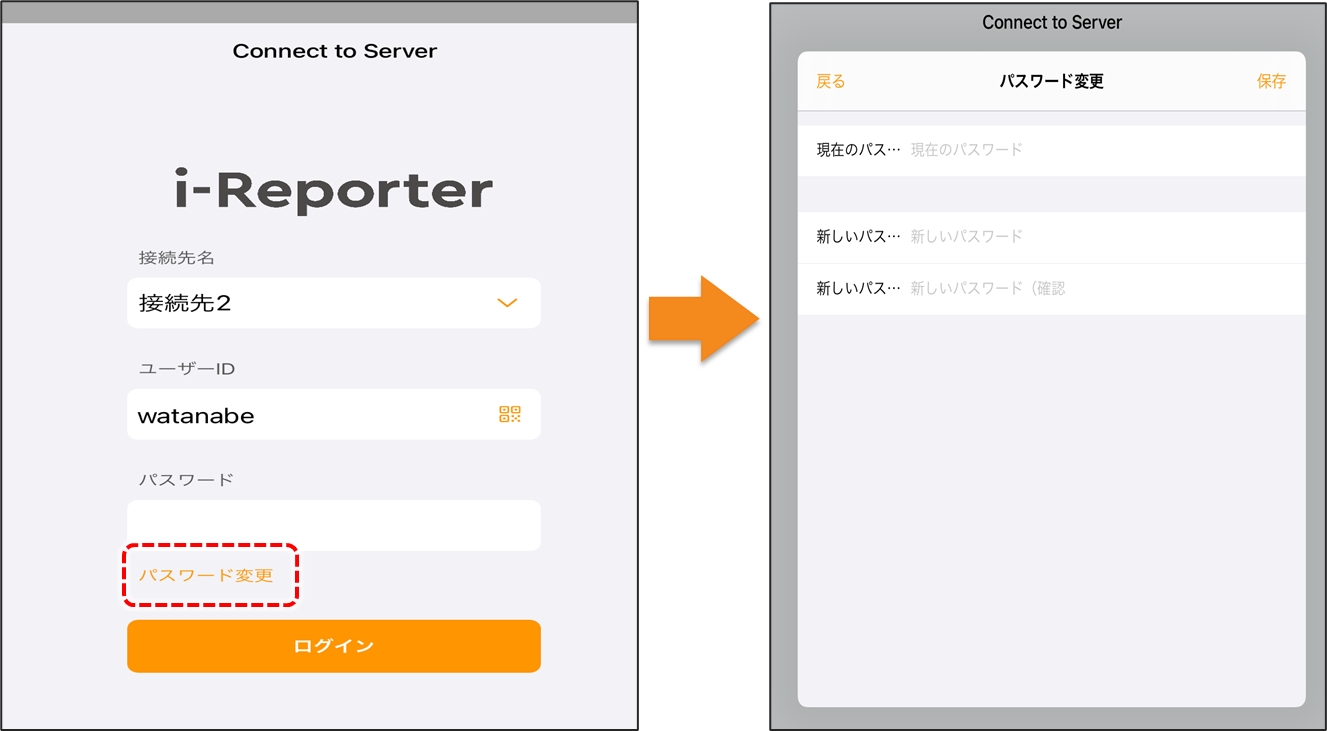
Task: Open the パスワード変更 link under password
Action: [206, 575]
